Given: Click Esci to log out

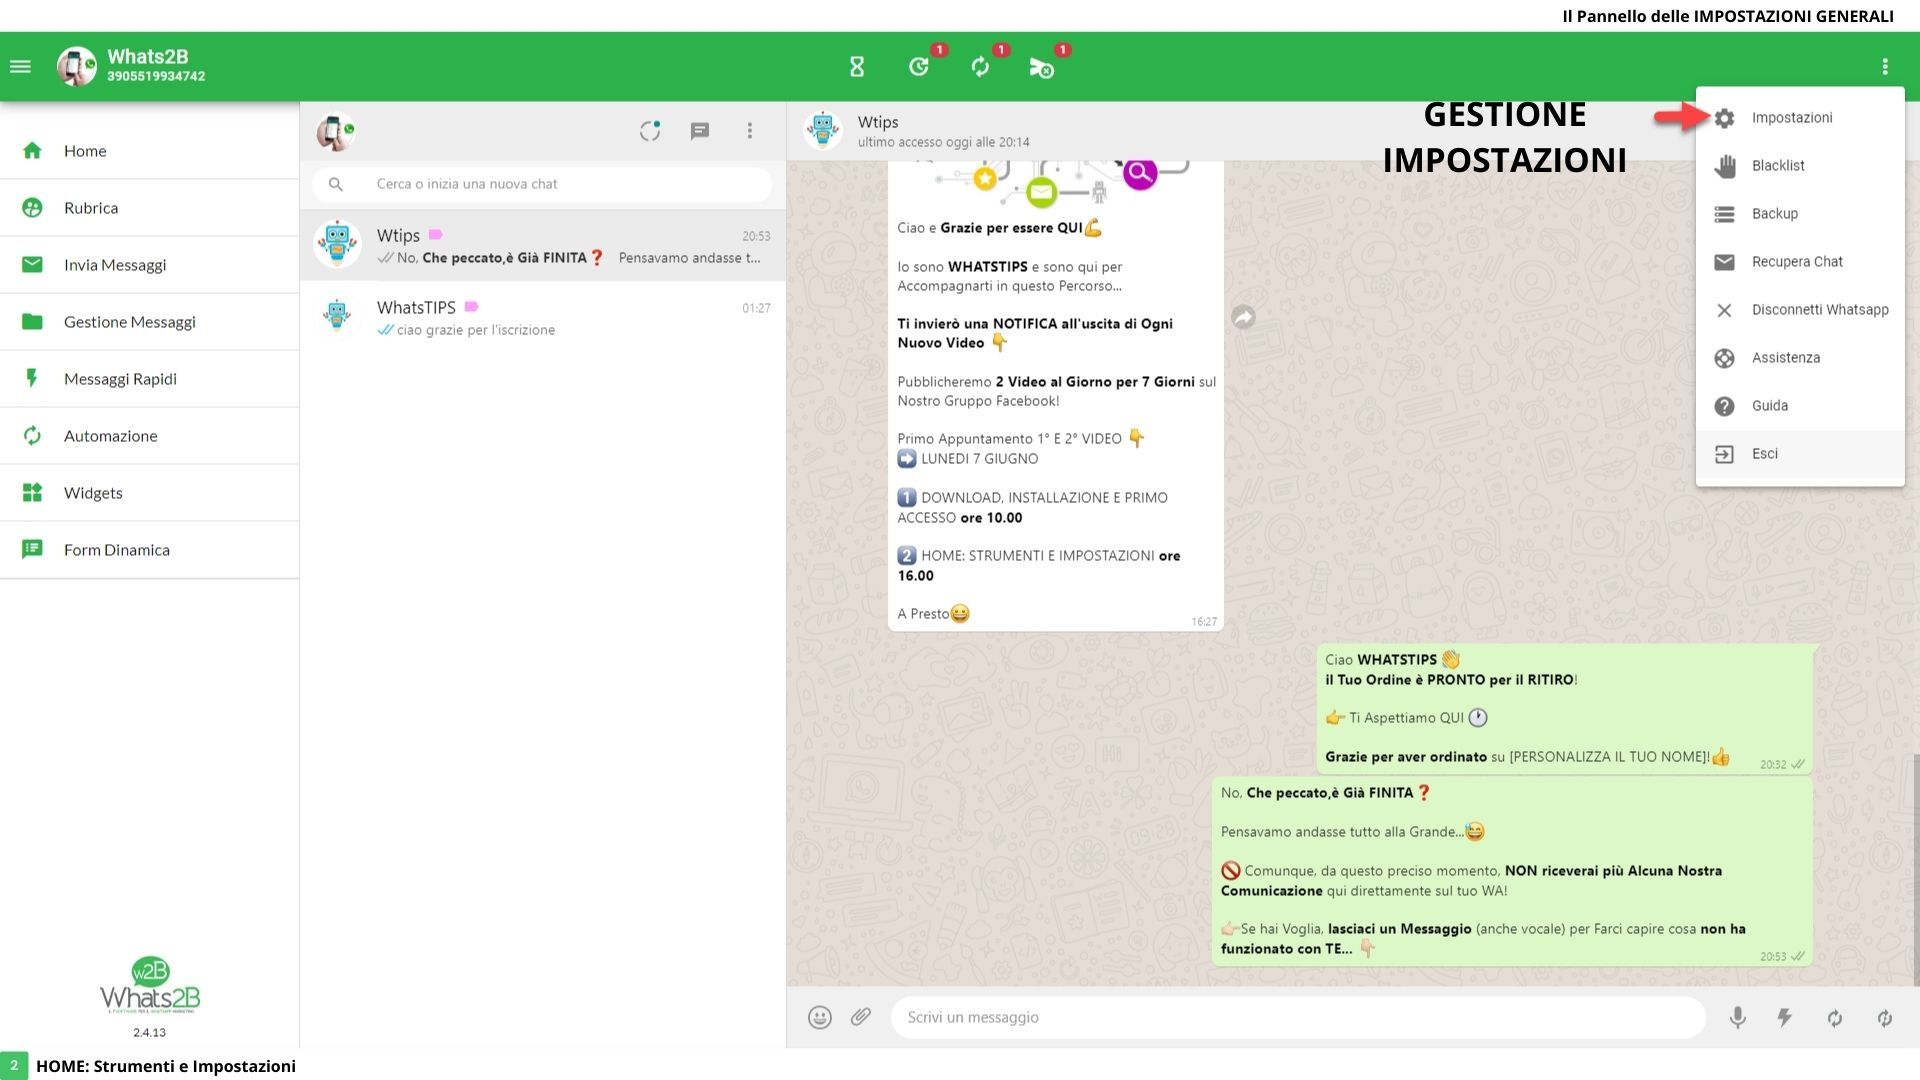Looking at the screenshot, I should [x=1800, y=454].
